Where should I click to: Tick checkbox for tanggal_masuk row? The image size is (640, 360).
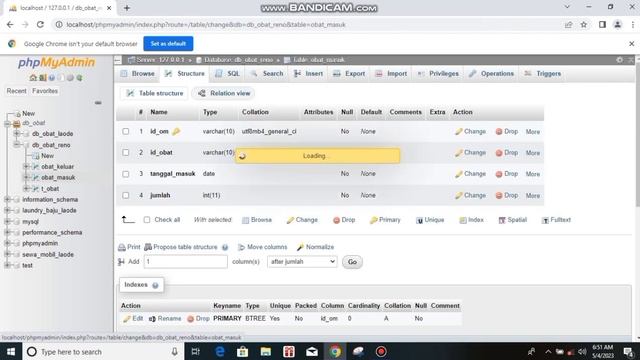click(126, 174)
